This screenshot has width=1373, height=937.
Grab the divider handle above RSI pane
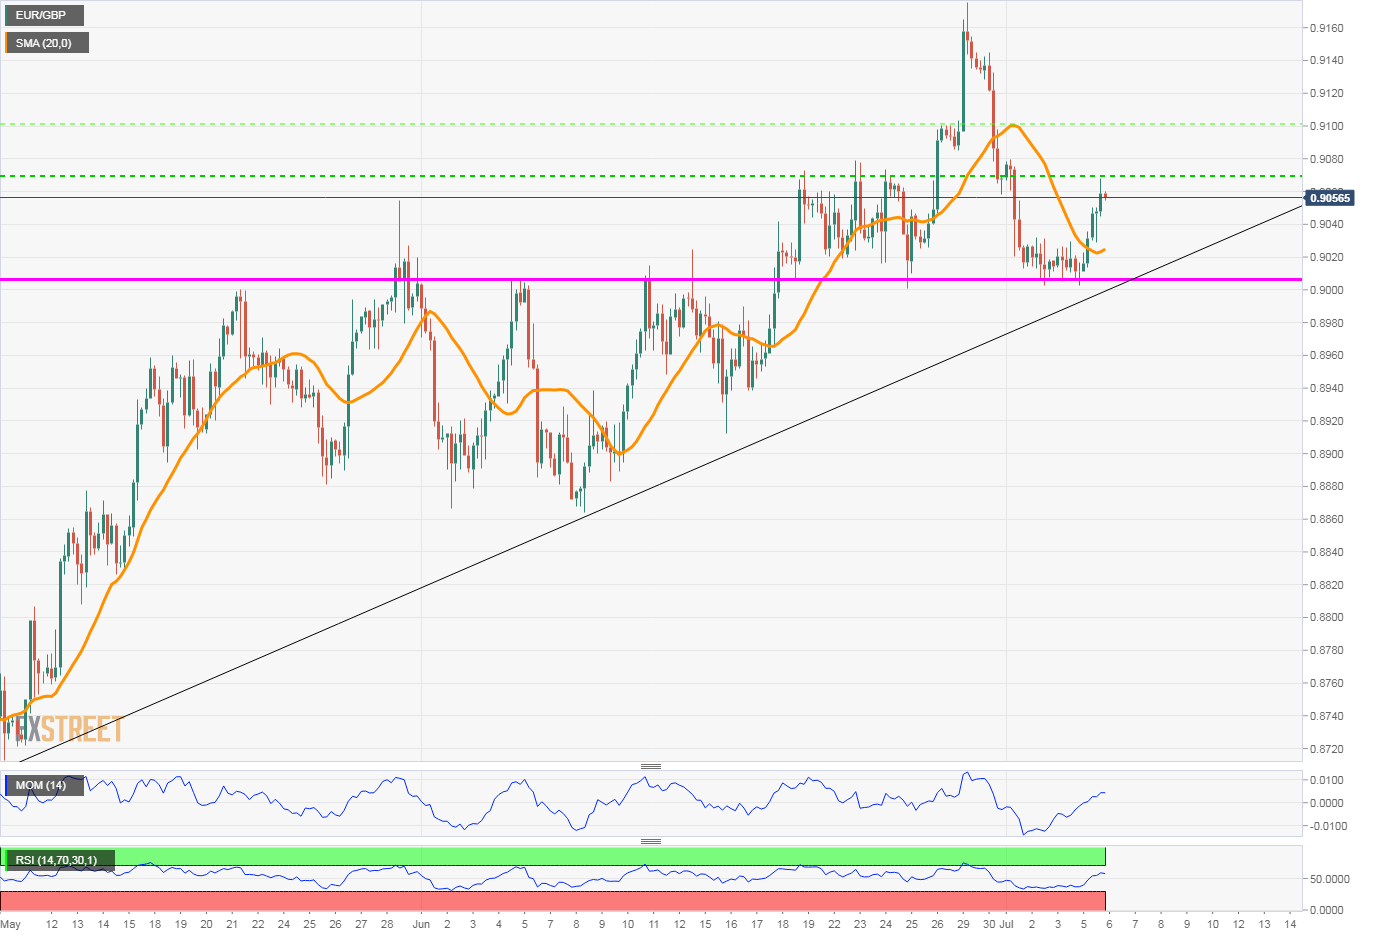651,842
